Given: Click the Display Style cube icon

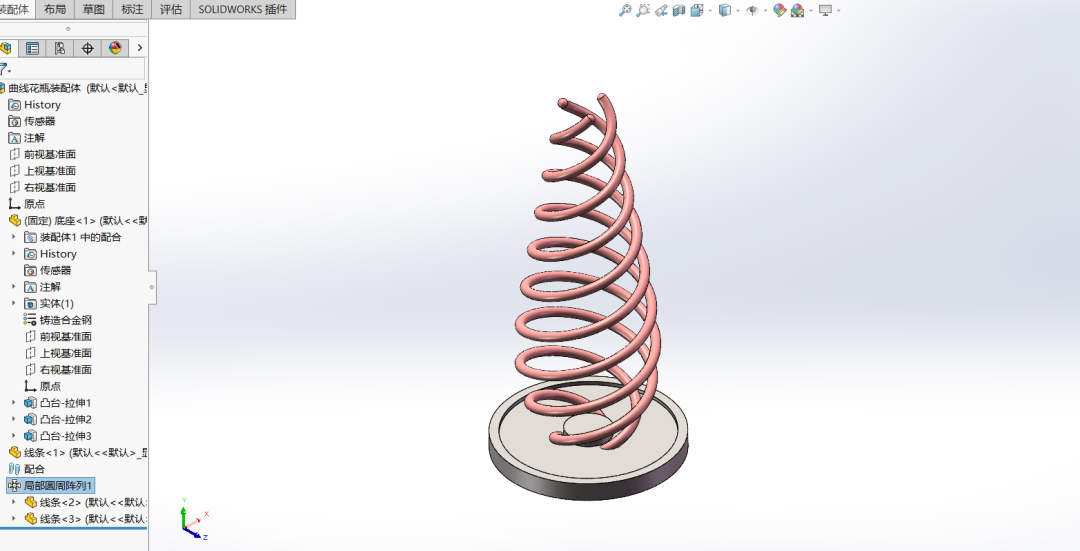Looking at the screenshot, I should [725, 10].
